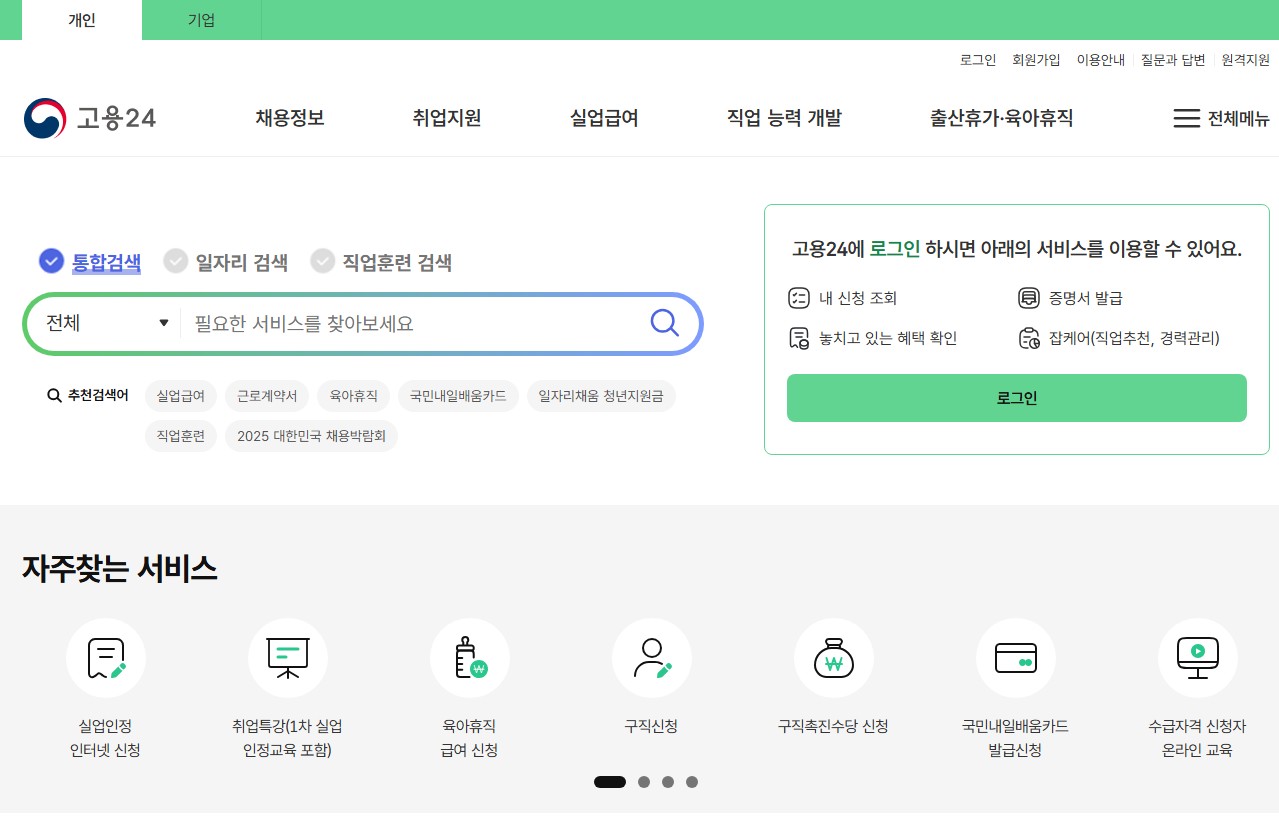1279x838 pixels.
Task: Open the 실업급여 menu
Action: pyautogui.click(x=604, y=118)
